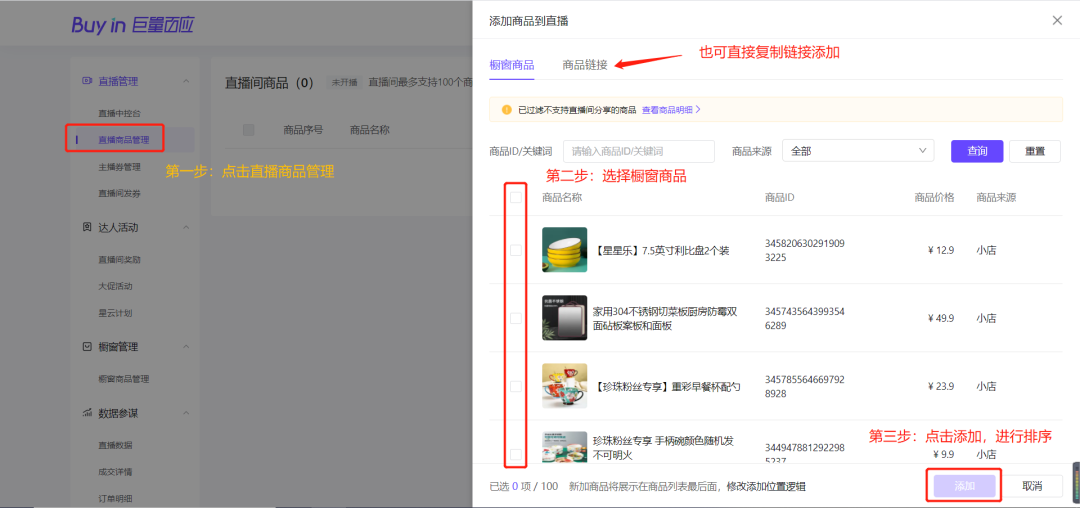Click the Buy in 巨量百应 logo
Screen dimensions: 1080x508
133,25
